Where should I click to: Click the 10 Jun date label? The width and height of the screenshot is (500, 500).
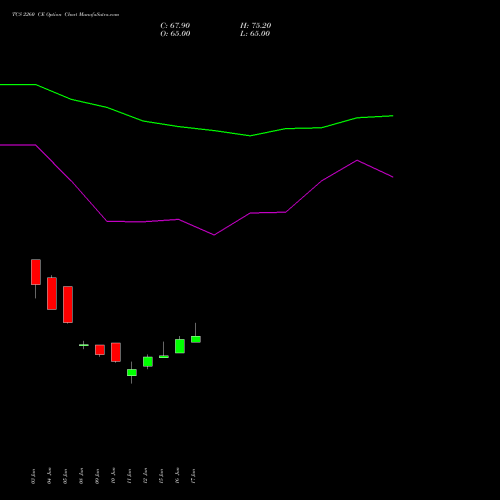113,476
